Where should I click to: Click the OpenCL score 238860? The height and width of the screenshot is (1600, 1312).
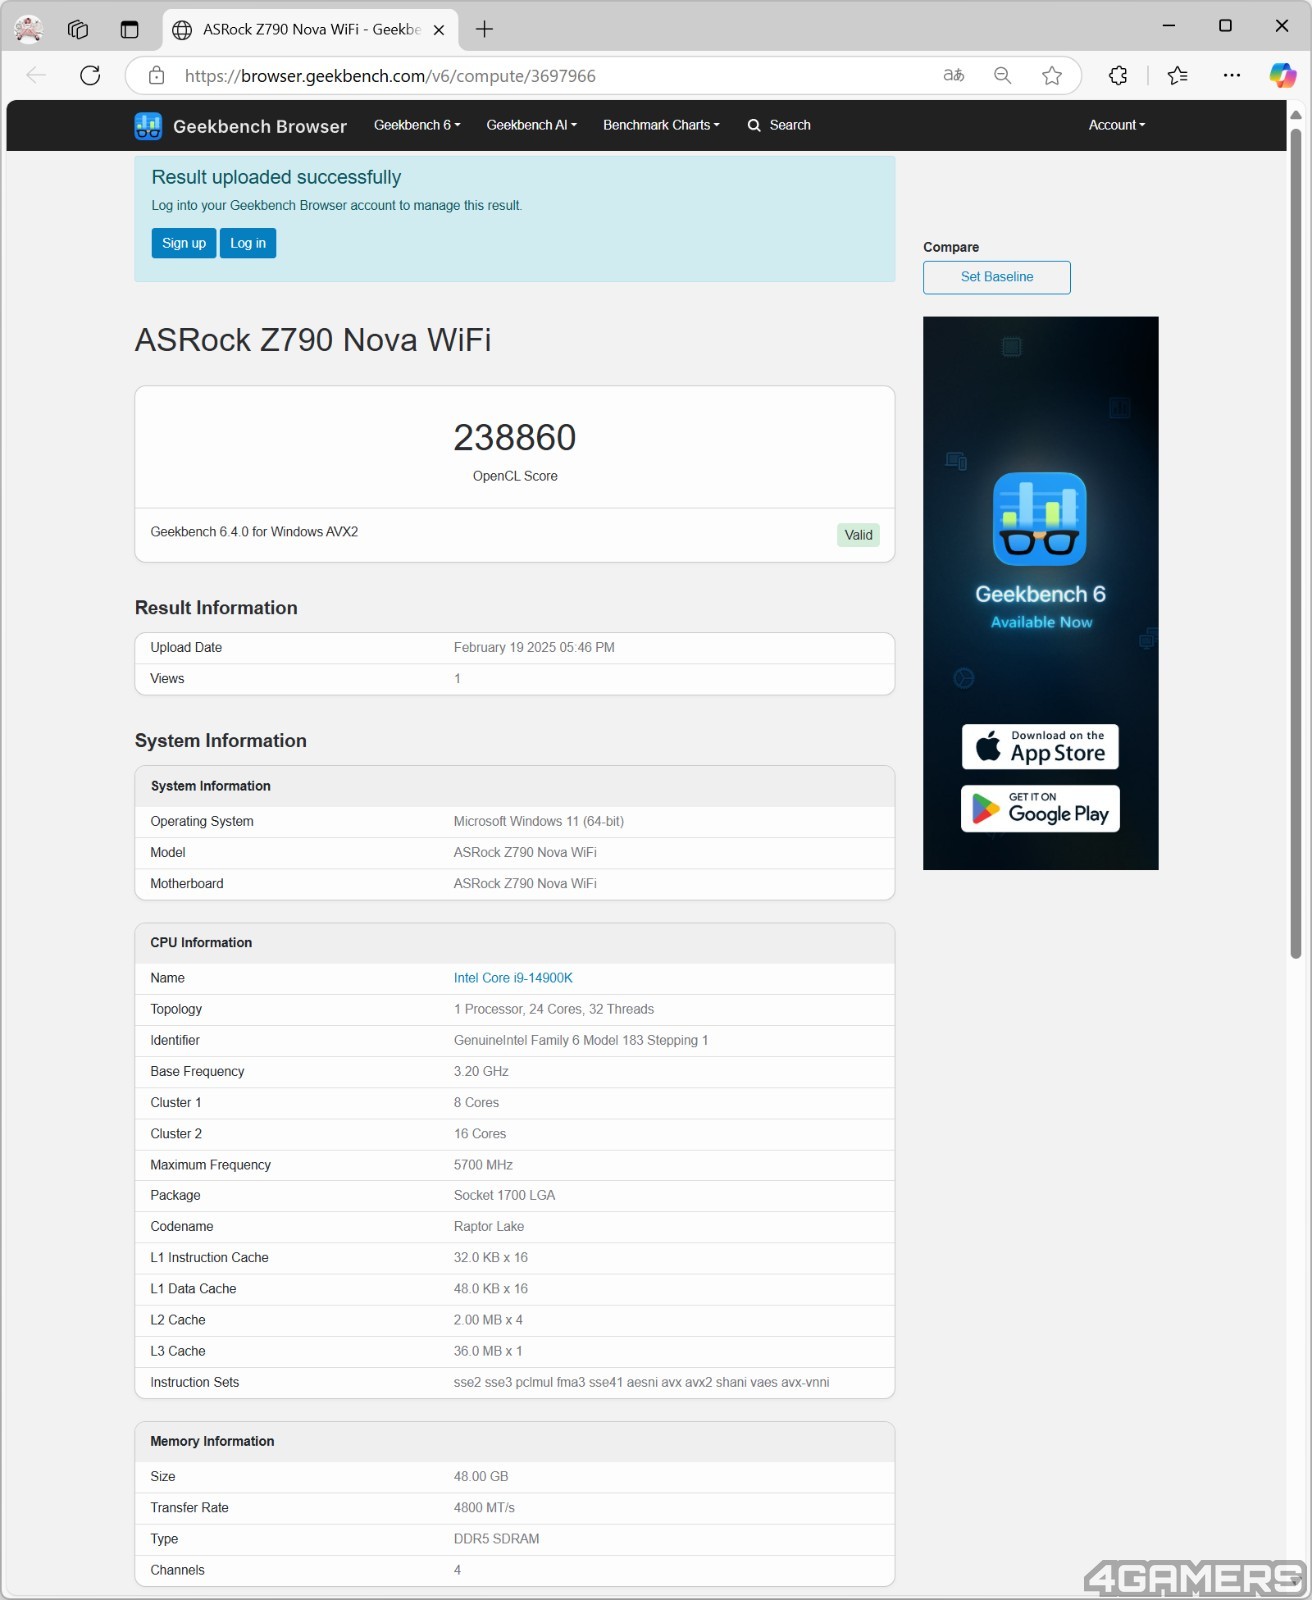[515, 437]
